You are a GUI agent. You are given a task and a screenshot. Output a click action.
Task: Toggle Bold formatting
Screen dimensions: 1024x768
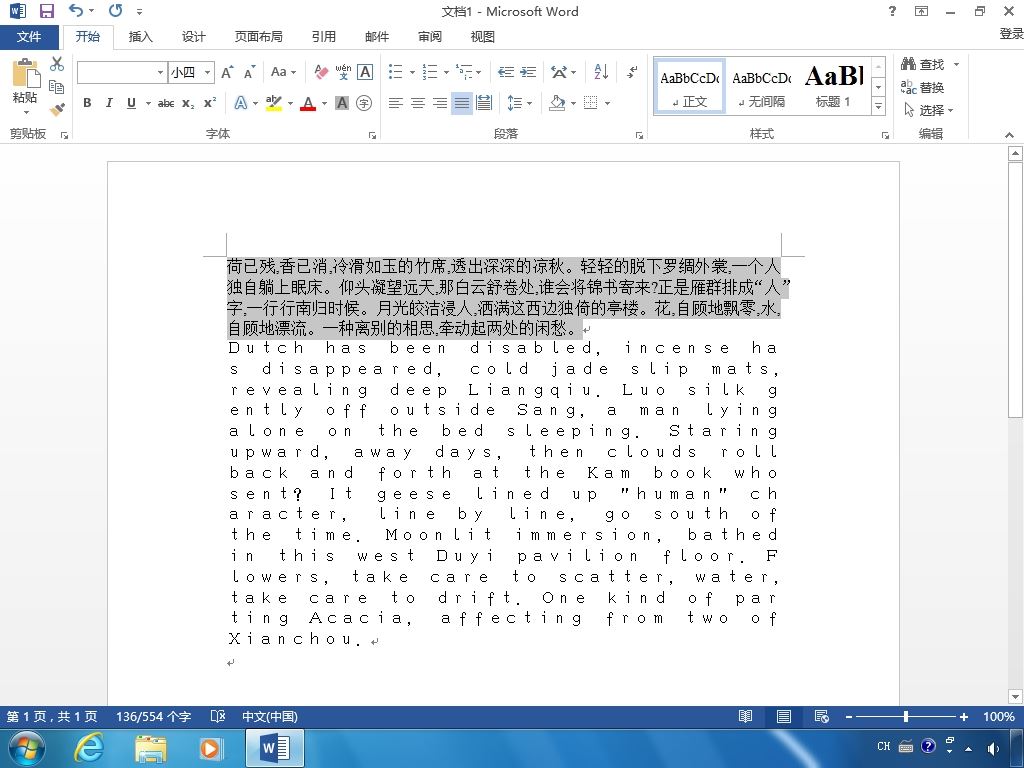87,103
